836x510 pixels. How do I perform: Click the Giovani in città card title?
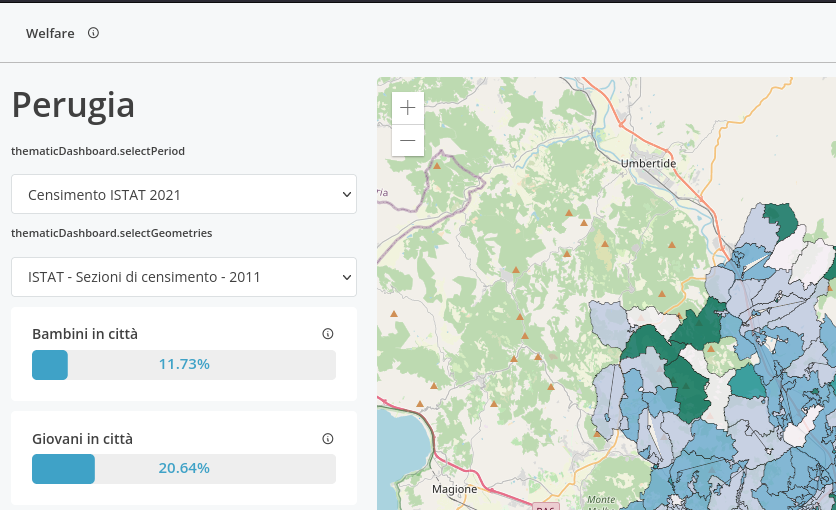(x=82, y=439)
